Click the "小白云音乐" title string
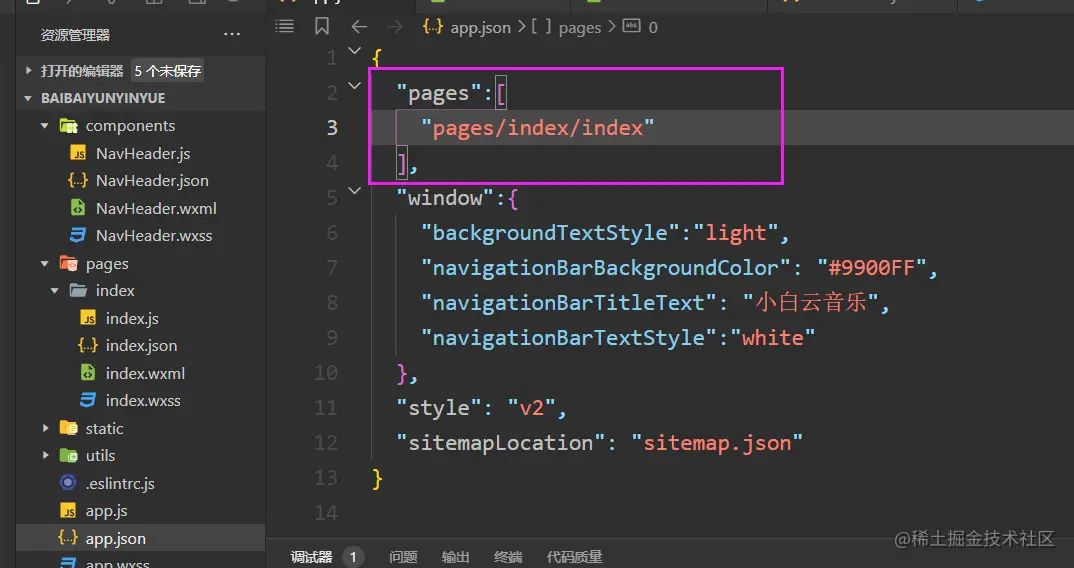Image resolution: width=1074 pixels, height=568 pixels. pos(811,302)
